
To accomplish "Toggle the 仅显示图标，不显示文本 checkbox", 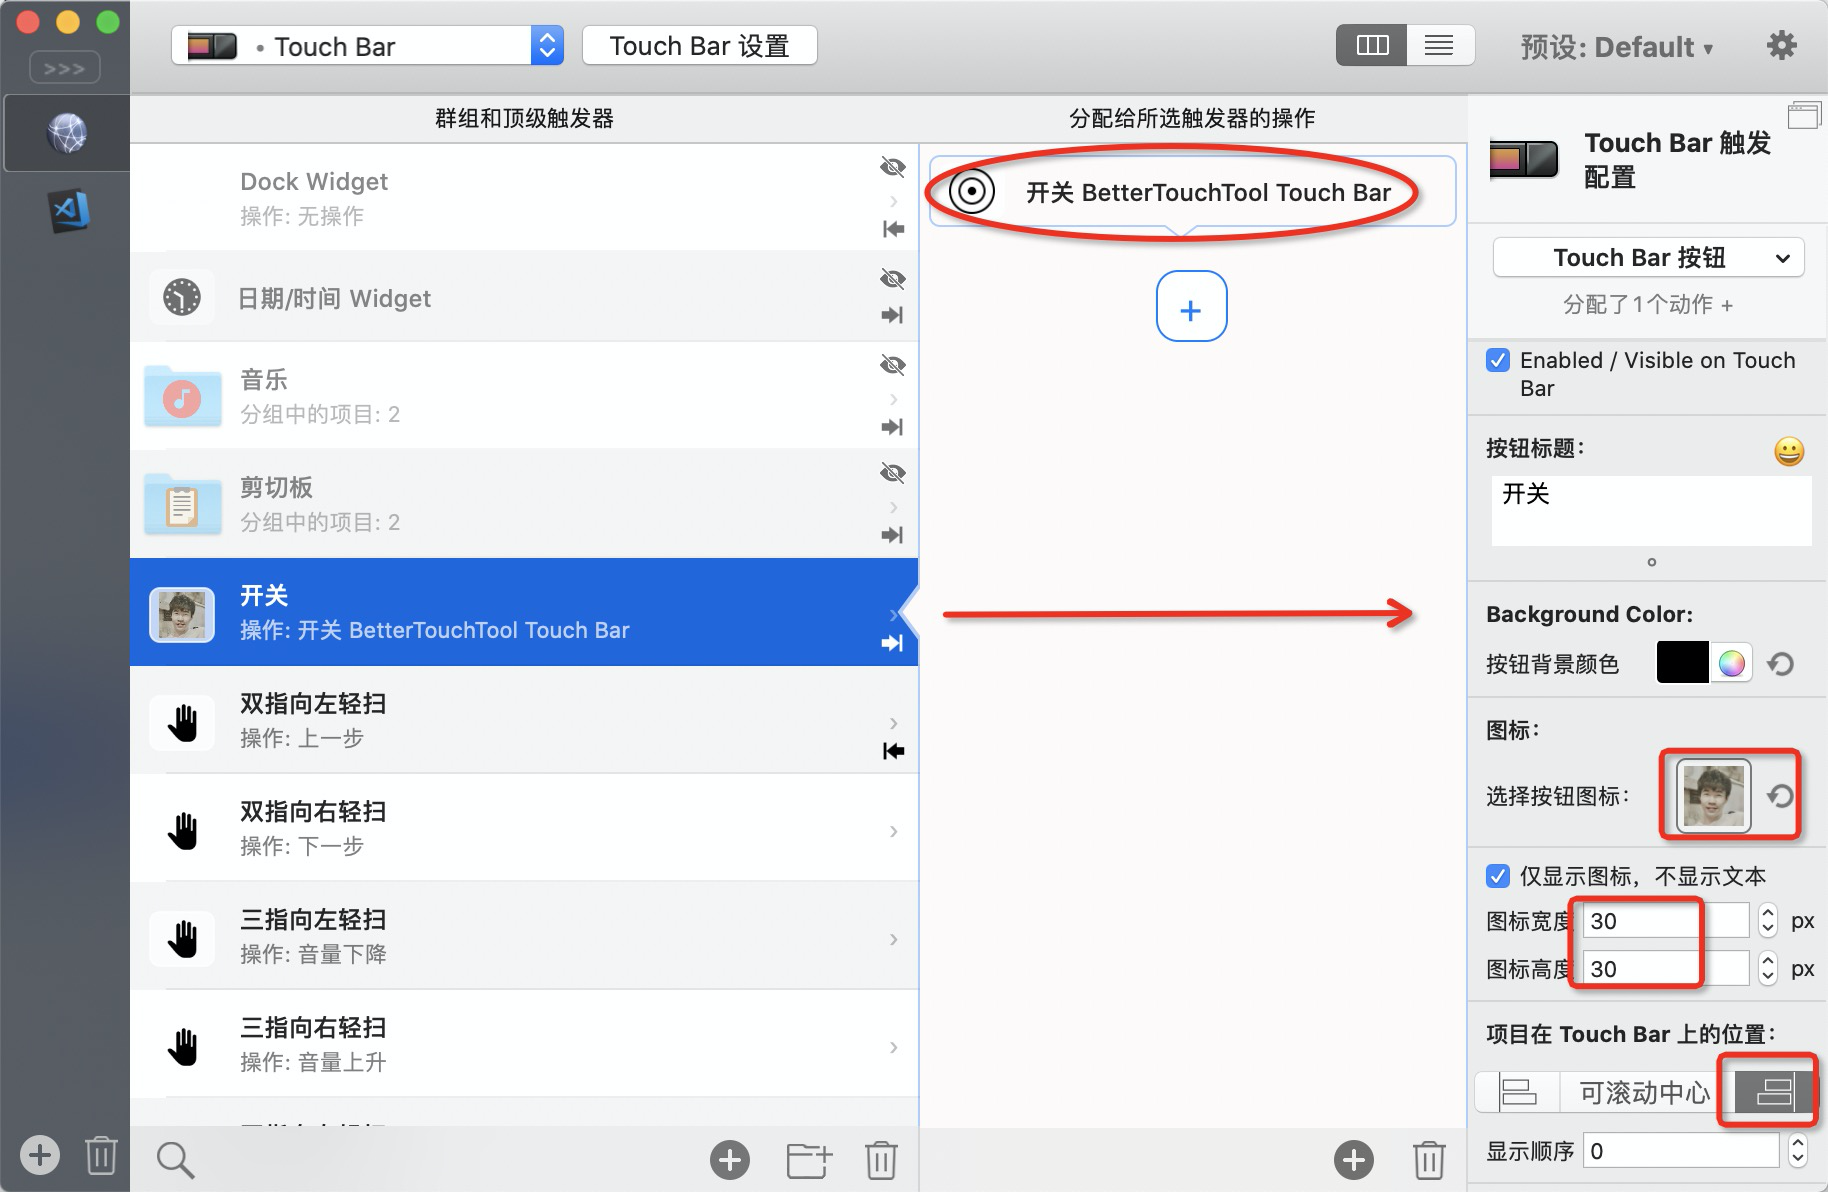I will 1497,876.
